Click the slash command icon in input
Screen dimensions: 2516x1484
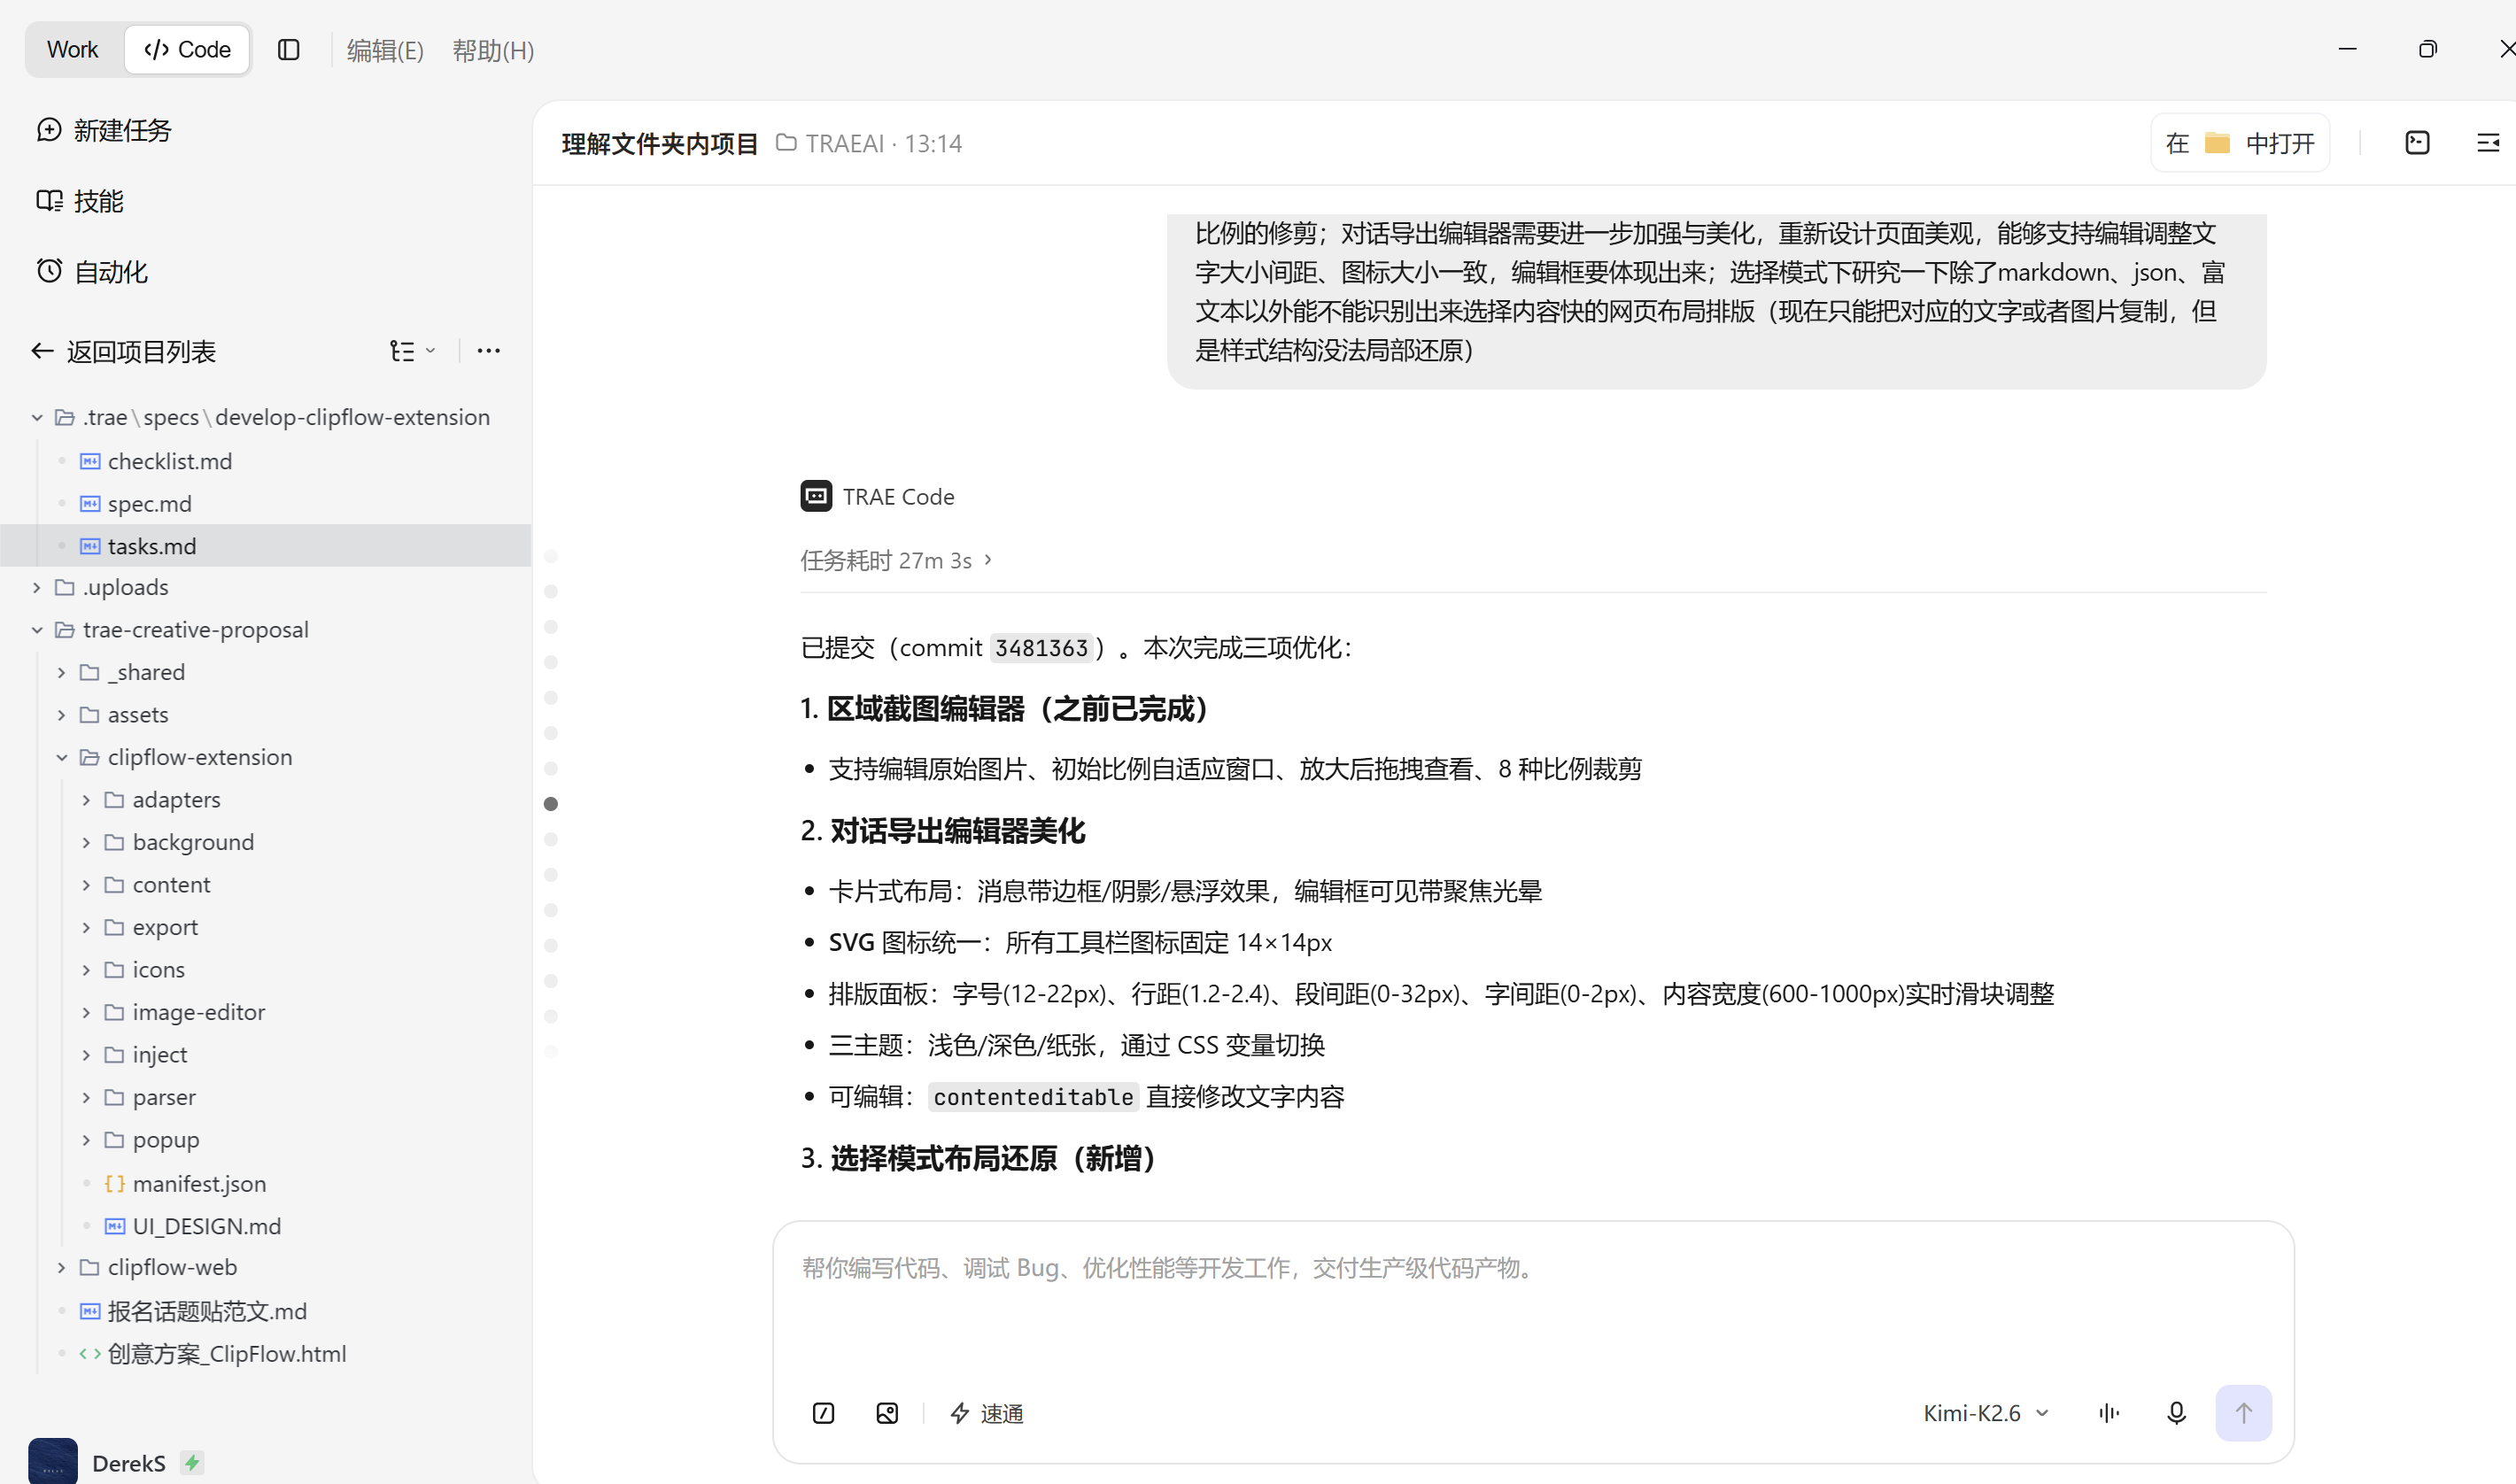click(824, 1413)
